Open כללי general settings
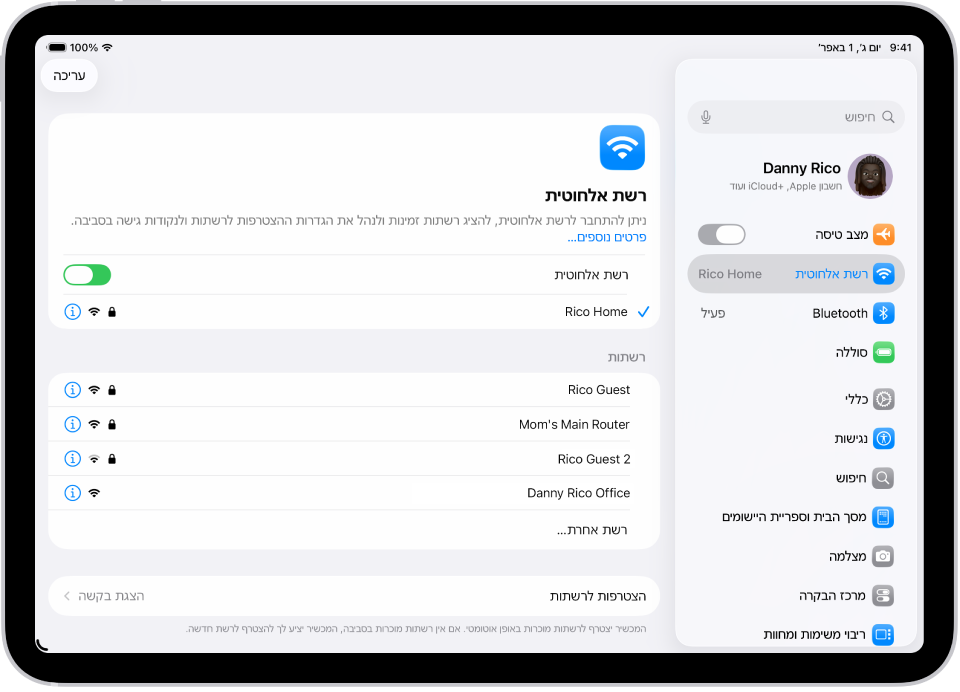This screenshot has width=960, height=692. coord(796,399)
